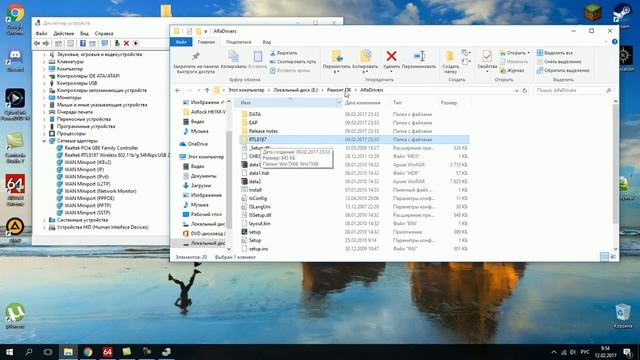Sort by Размер column header

(x=449, y=103)
